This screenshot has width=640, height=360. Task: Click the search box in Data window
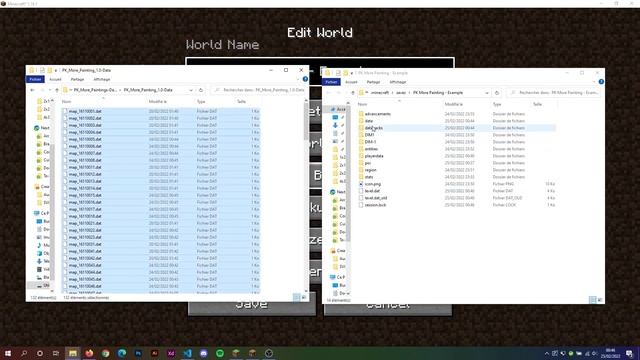coord(259,90)
